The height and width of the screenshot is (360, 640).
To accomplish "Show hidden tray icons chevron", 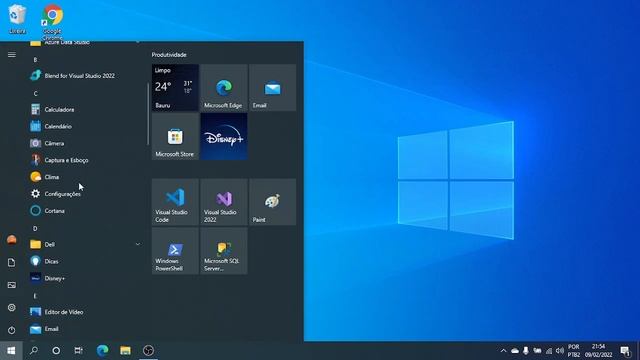I will [503, 351].
